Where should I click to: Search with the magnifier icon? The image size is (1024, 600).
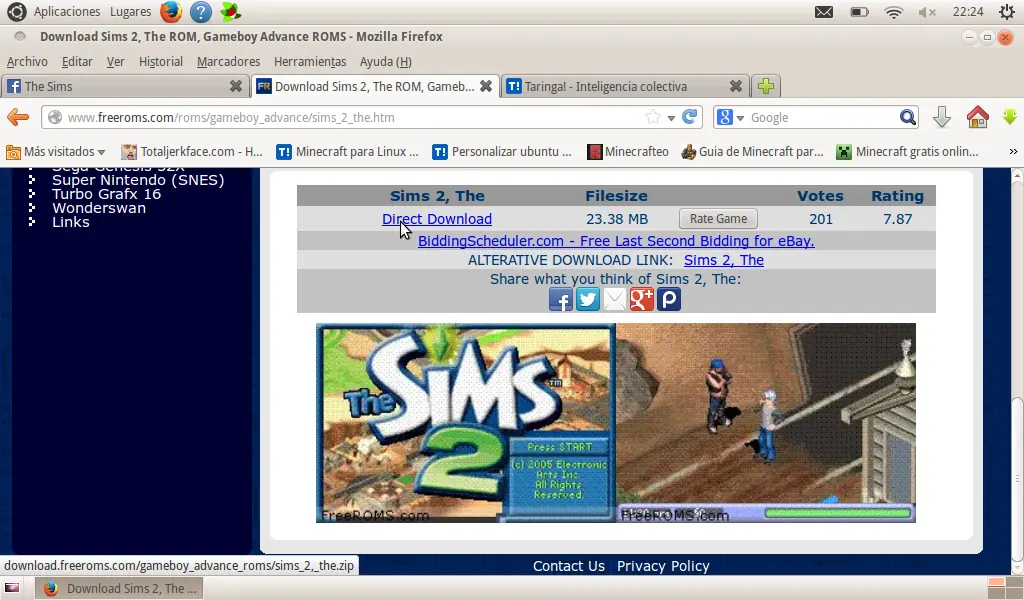pos(907,118)
